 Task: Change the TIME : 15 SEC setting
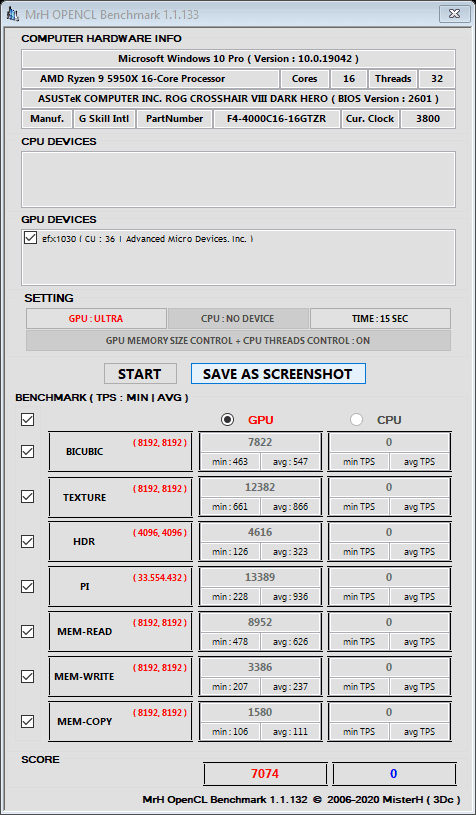(380, 319)
